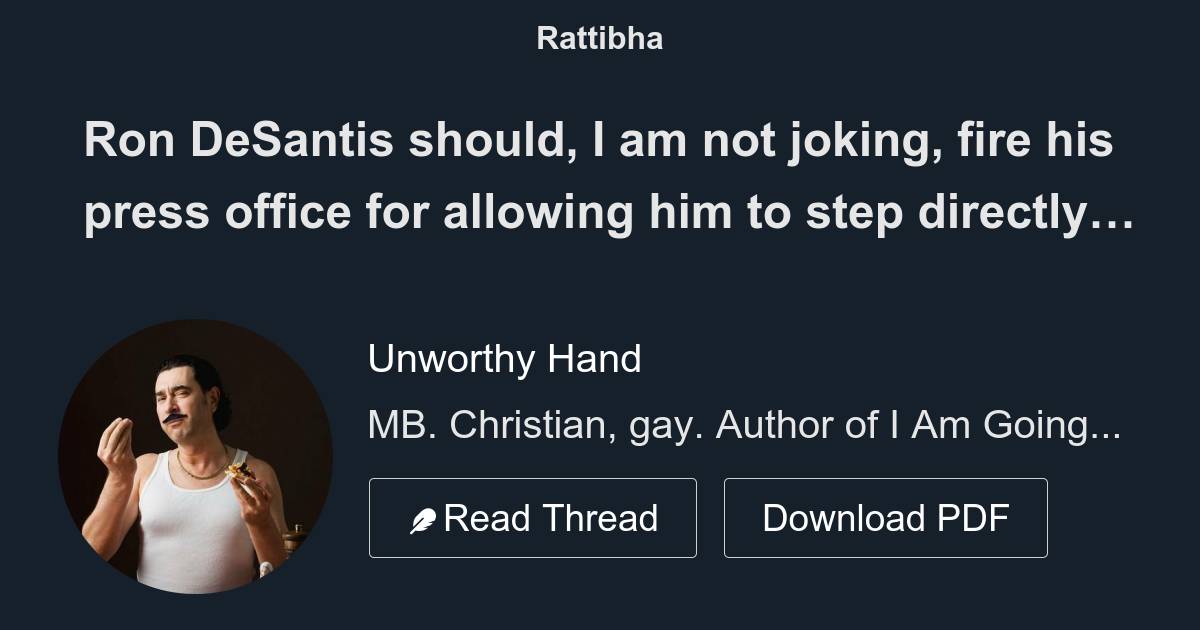Image resolution: width=1200 pixels, height=630 pixels.
Task: Click the feather icon beside Read Thread
Action: [423, 520]
